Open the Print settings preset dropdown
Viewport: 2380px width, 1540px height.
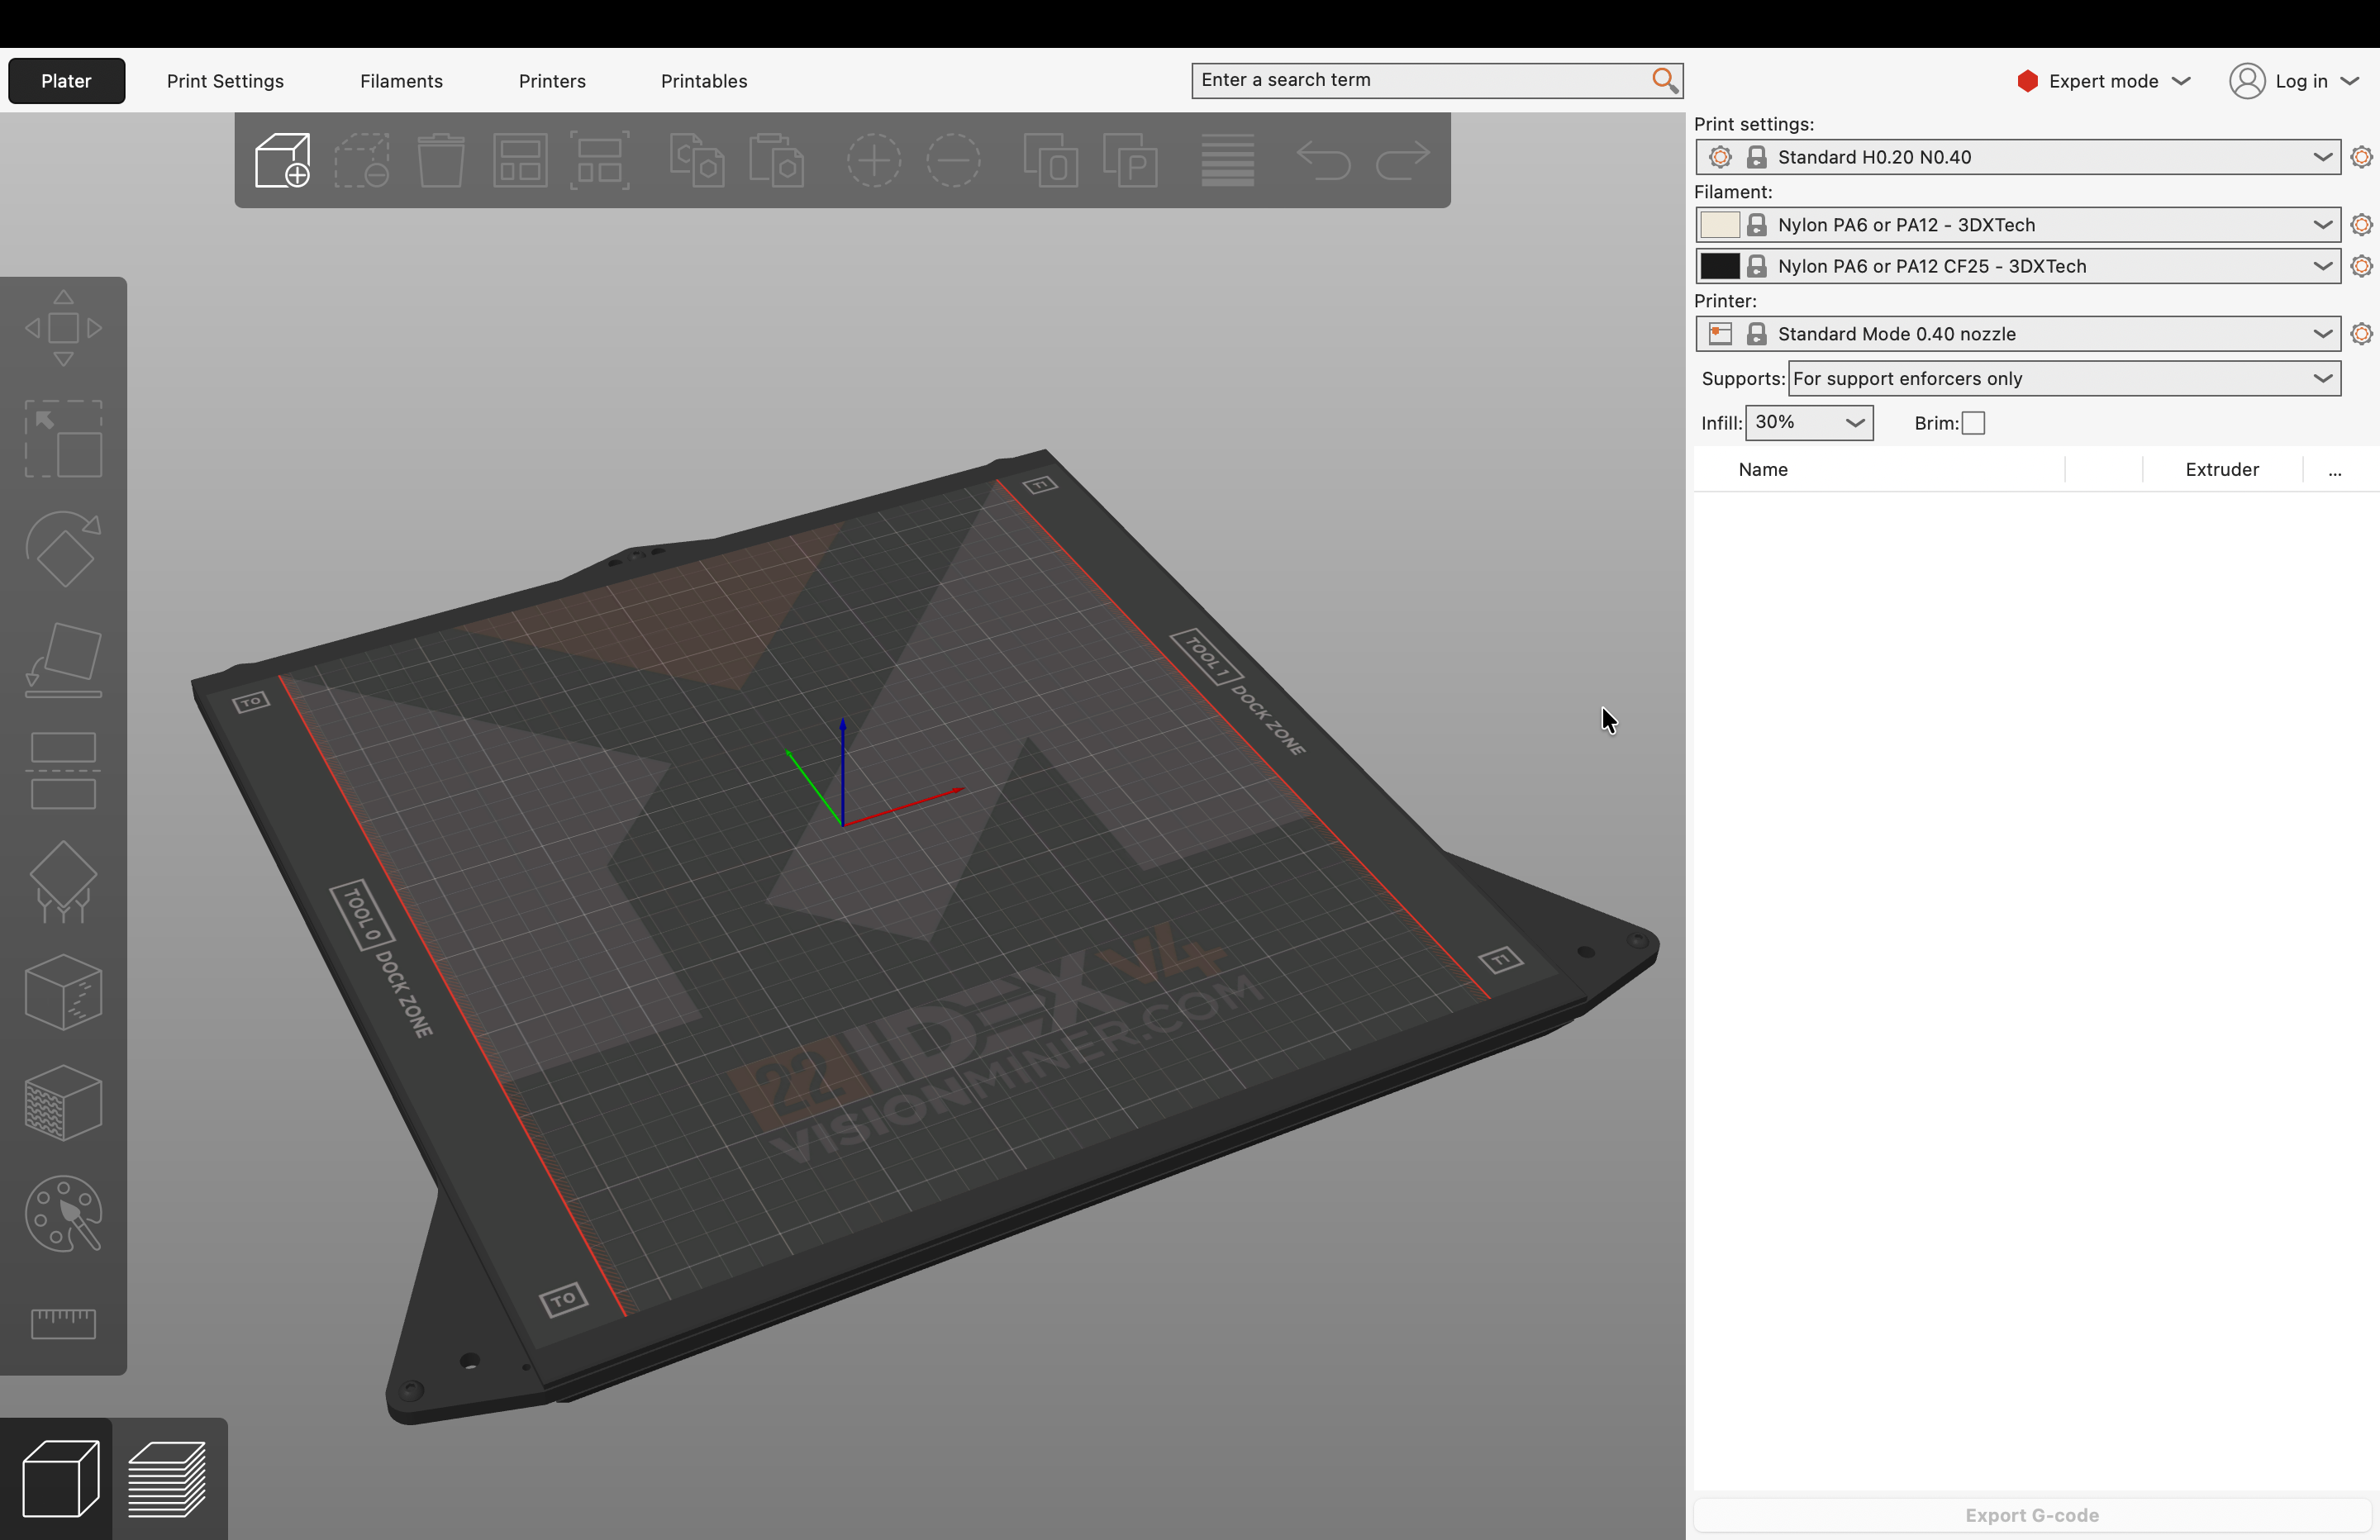2018,157
